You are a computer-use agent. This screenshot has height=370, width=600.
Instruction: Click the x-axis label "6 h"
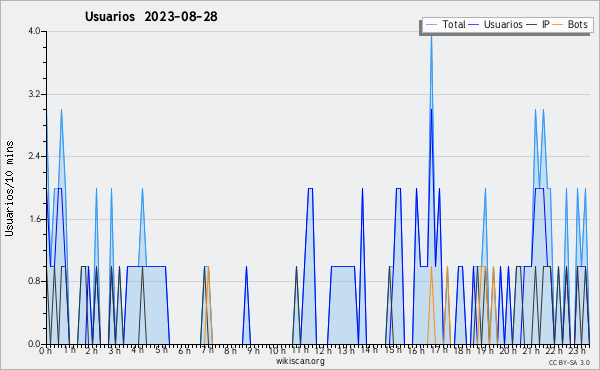click(184, 351)
